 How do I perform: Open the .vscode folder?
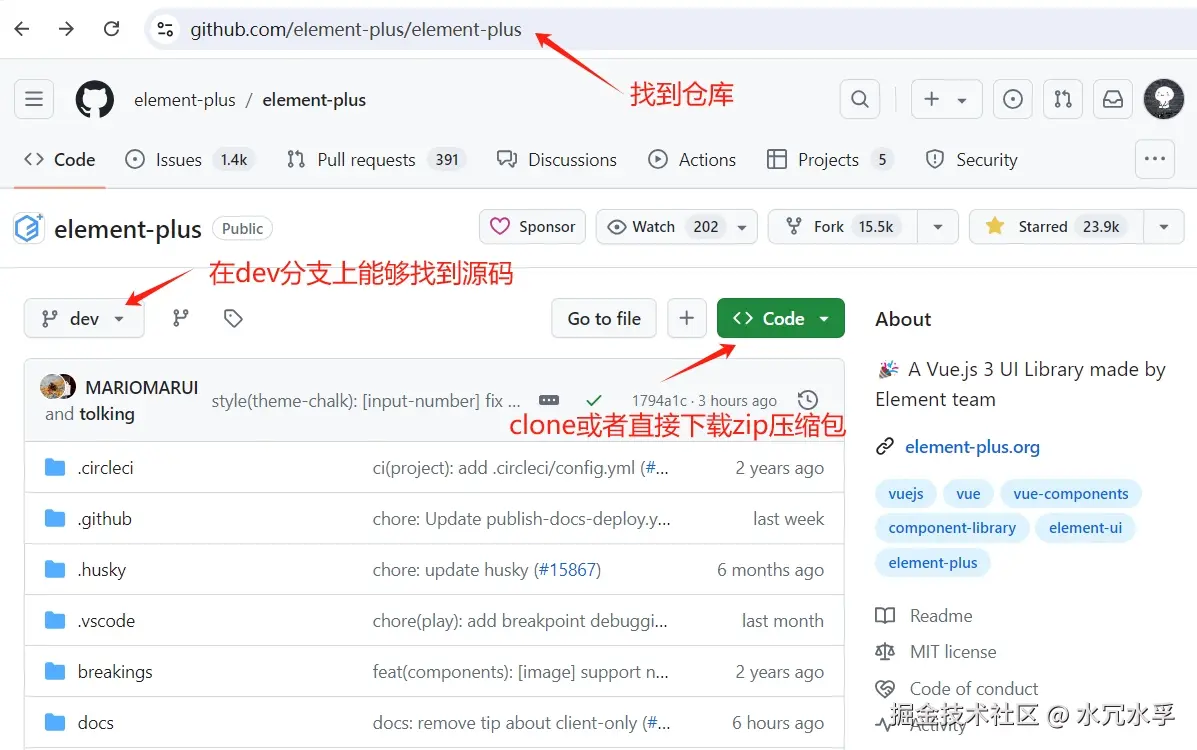[106, 620]
